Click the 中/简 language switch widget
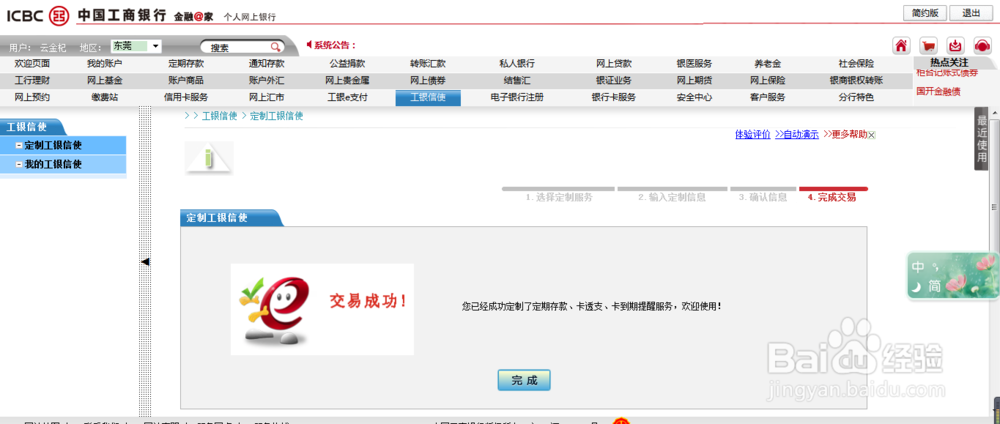Screen dimensions: 1000x424 [x=952, y=275]
